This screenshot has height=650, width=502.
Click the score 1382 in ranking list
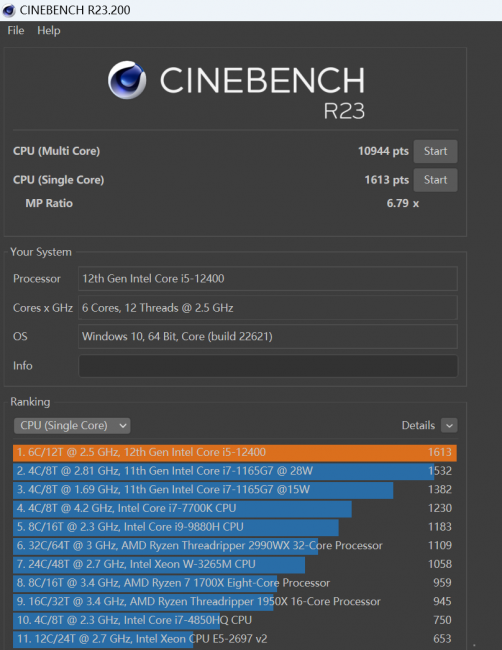coord(440,490)
